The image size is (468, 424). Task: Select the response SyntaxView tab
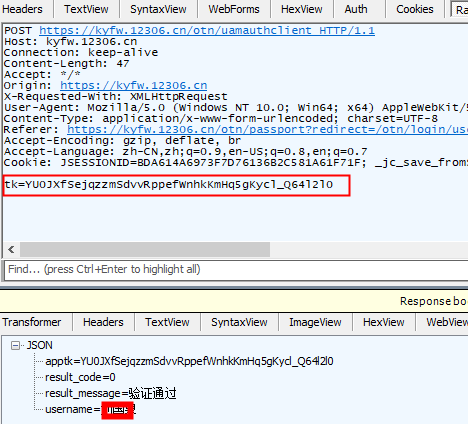(239, 322)
